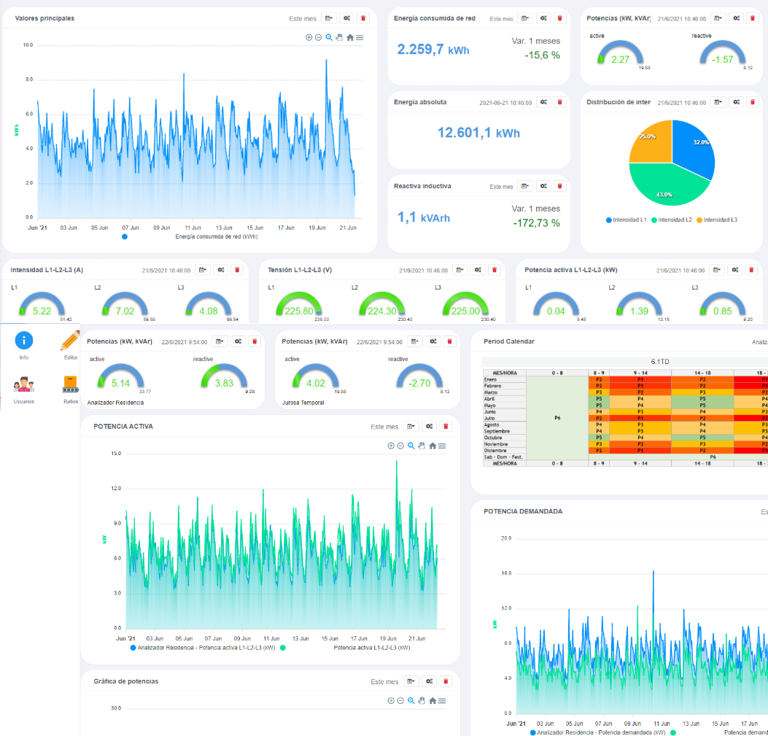This screenshot has height=736, width=768.
Task: Click the Editar pencil icon
Action: (70, 341)
